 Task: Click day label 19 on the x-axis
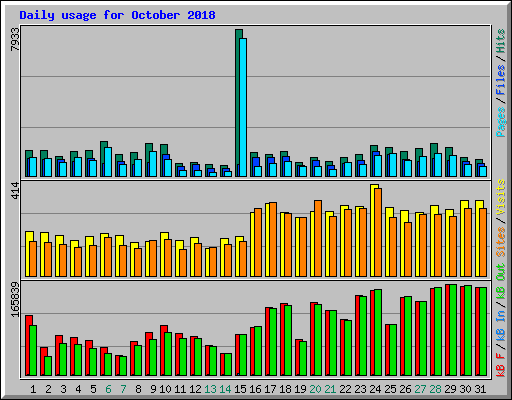[x=300, y=389]
